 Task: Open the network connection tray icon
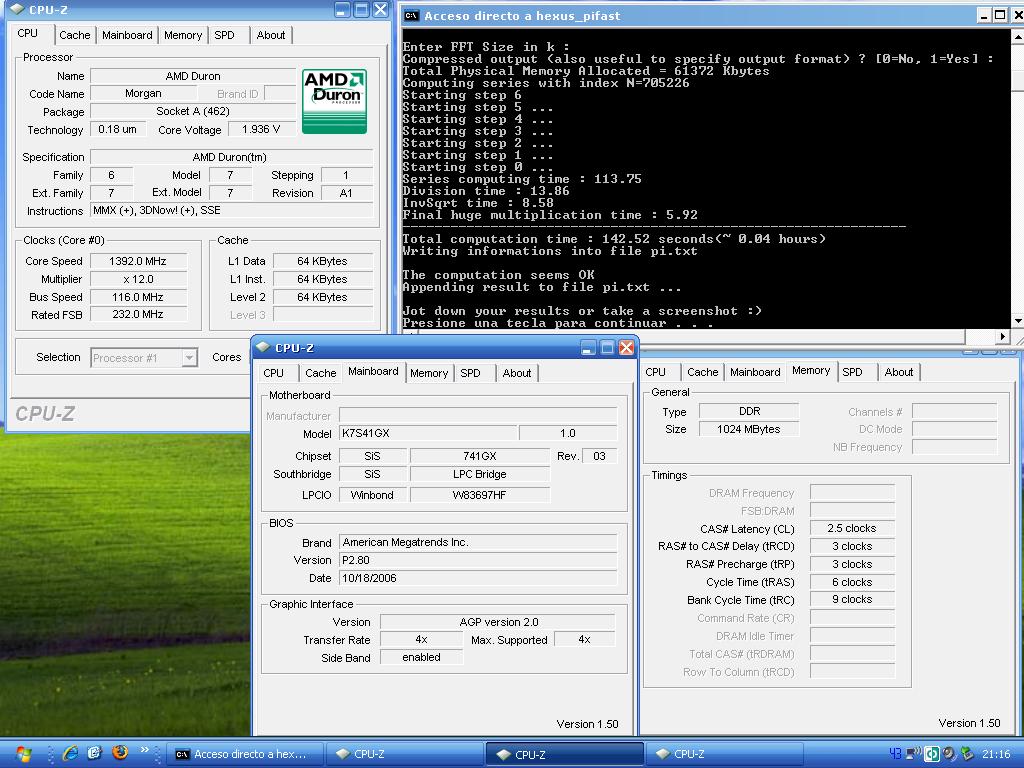[913, 754]
